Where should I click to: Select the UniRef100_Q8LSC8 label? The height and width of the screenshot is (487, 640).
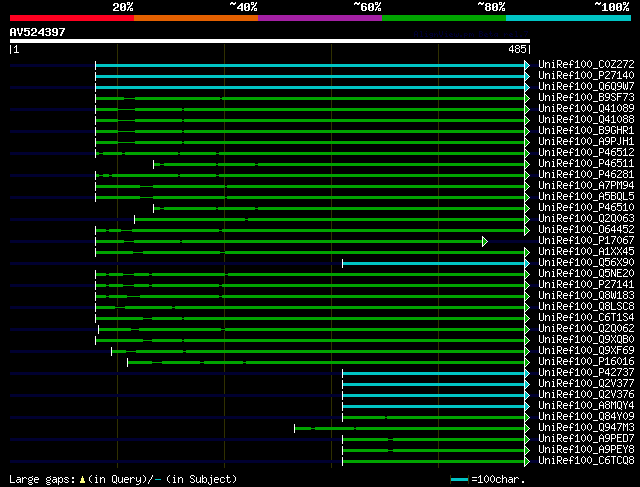point(586,307)
